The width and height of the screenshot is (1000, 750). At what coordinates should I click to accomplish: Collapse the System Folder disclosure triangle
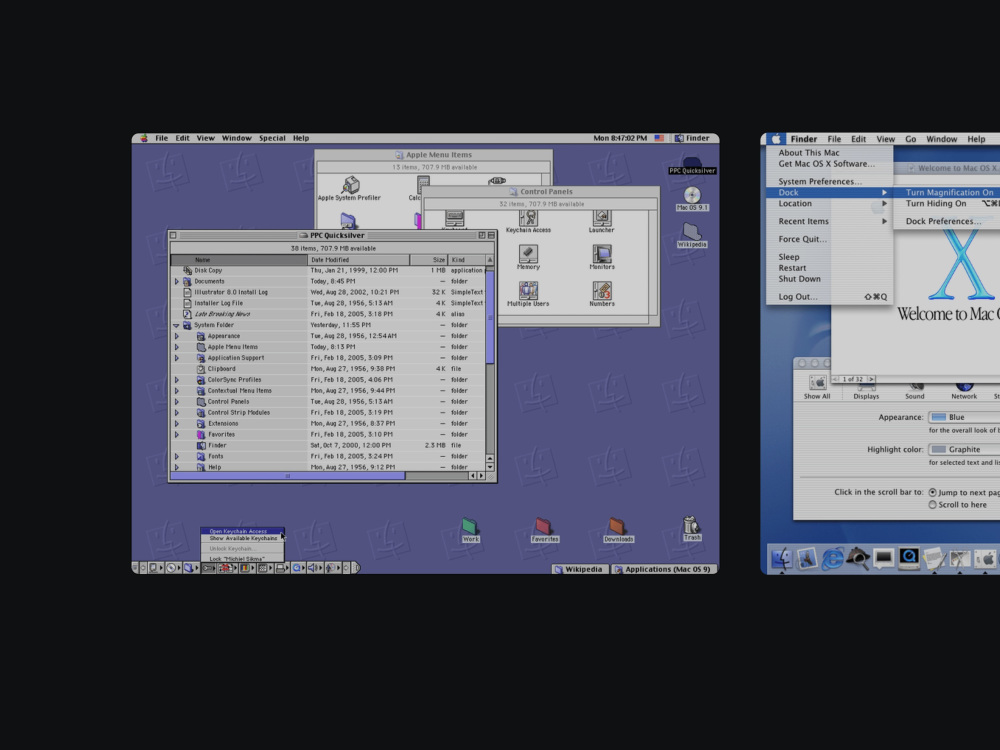(176, 325)
